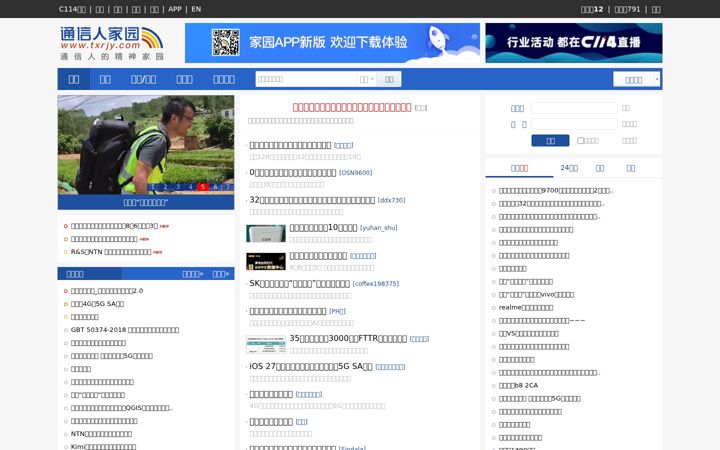Open the iOS 27 5G SA post
The height and width of the screenshot is (450, 720).
coord(311,366)
